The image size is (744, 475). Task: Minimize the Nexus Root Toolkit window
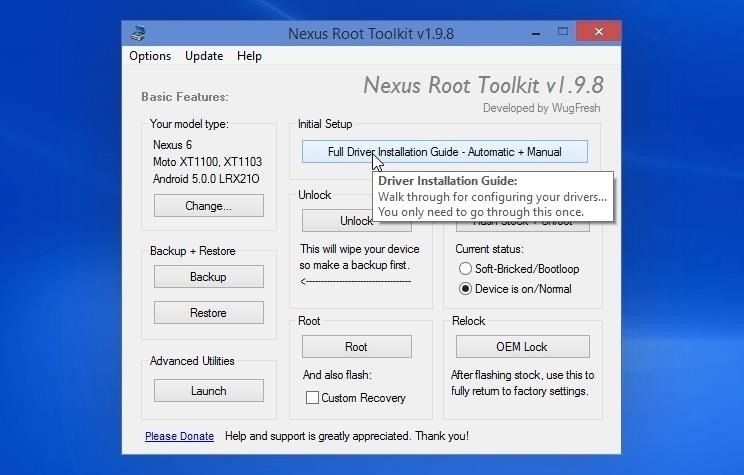point(536,33)
